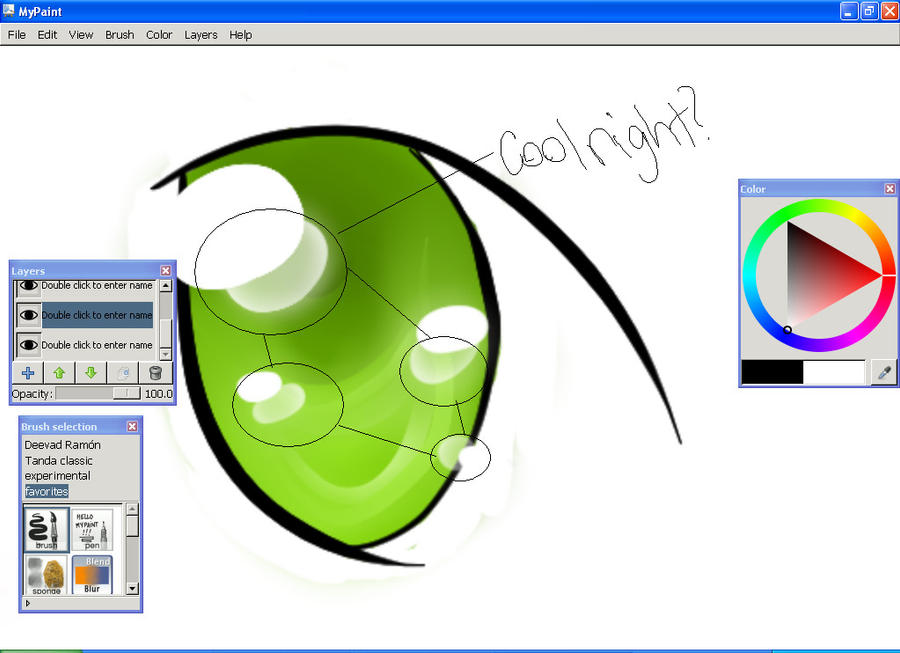Choose the pen brush preset
The height and width of the screenshot is (653, 900).
click(x=92, y=530)
